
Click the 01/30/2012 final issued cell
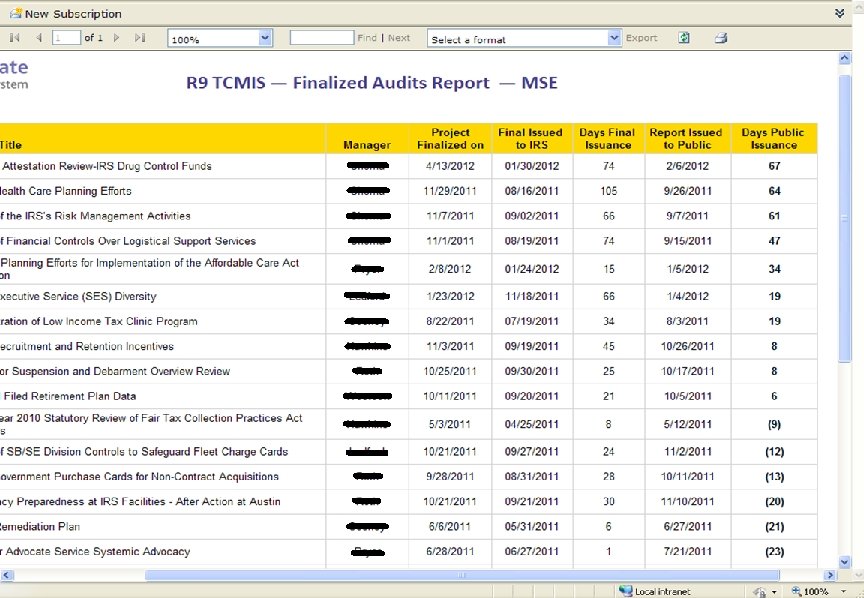tap(532, 166)
